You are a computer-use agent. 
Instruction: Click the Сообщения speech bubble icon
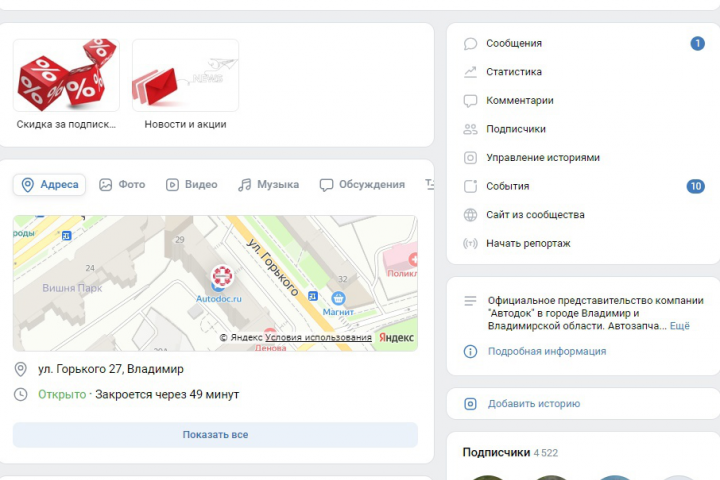[470, 44]
